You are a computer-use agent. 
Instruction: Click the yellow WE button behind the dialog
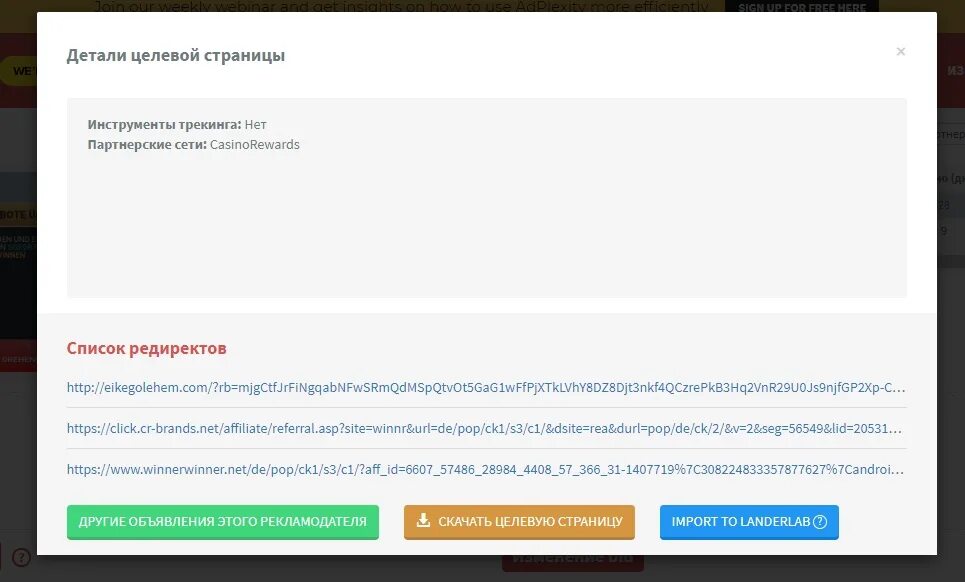coord(18,71)
